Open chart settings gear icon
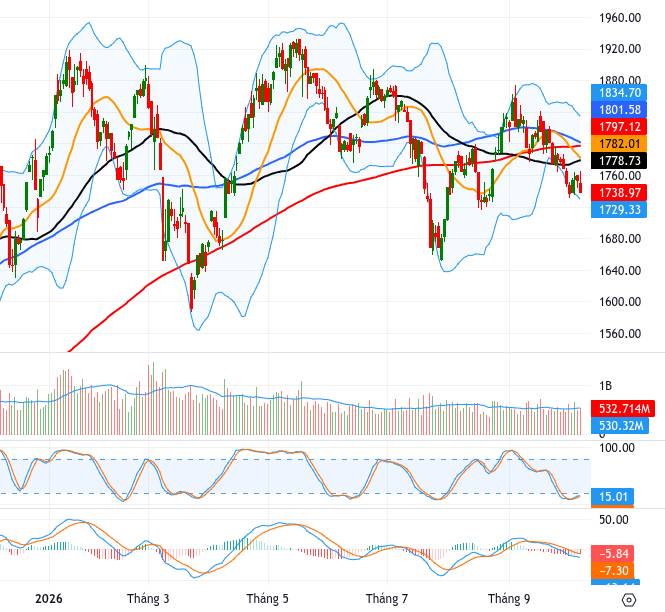The image size is (665, 612). coord(629,600)
